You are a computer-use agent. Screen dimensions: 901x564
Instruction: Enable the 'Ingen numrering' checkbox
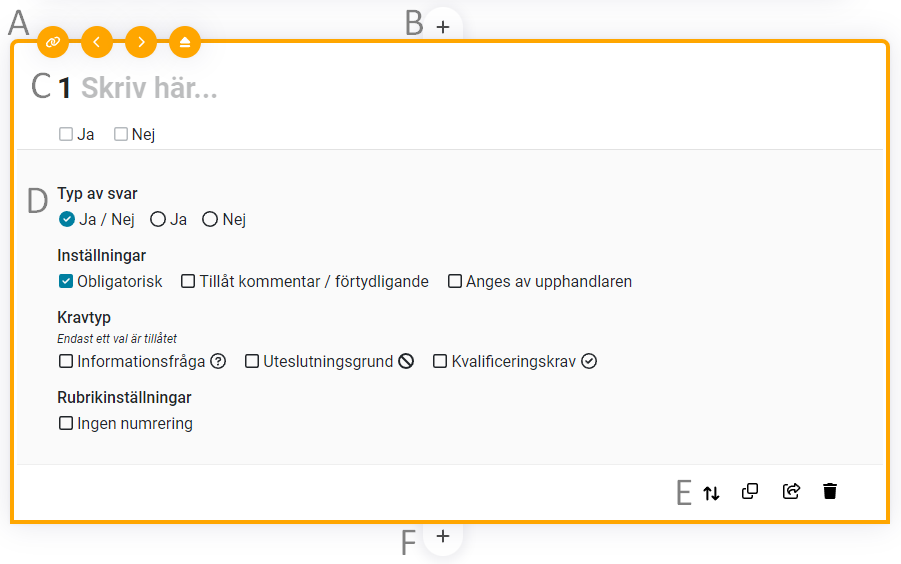tap(66, 423)
